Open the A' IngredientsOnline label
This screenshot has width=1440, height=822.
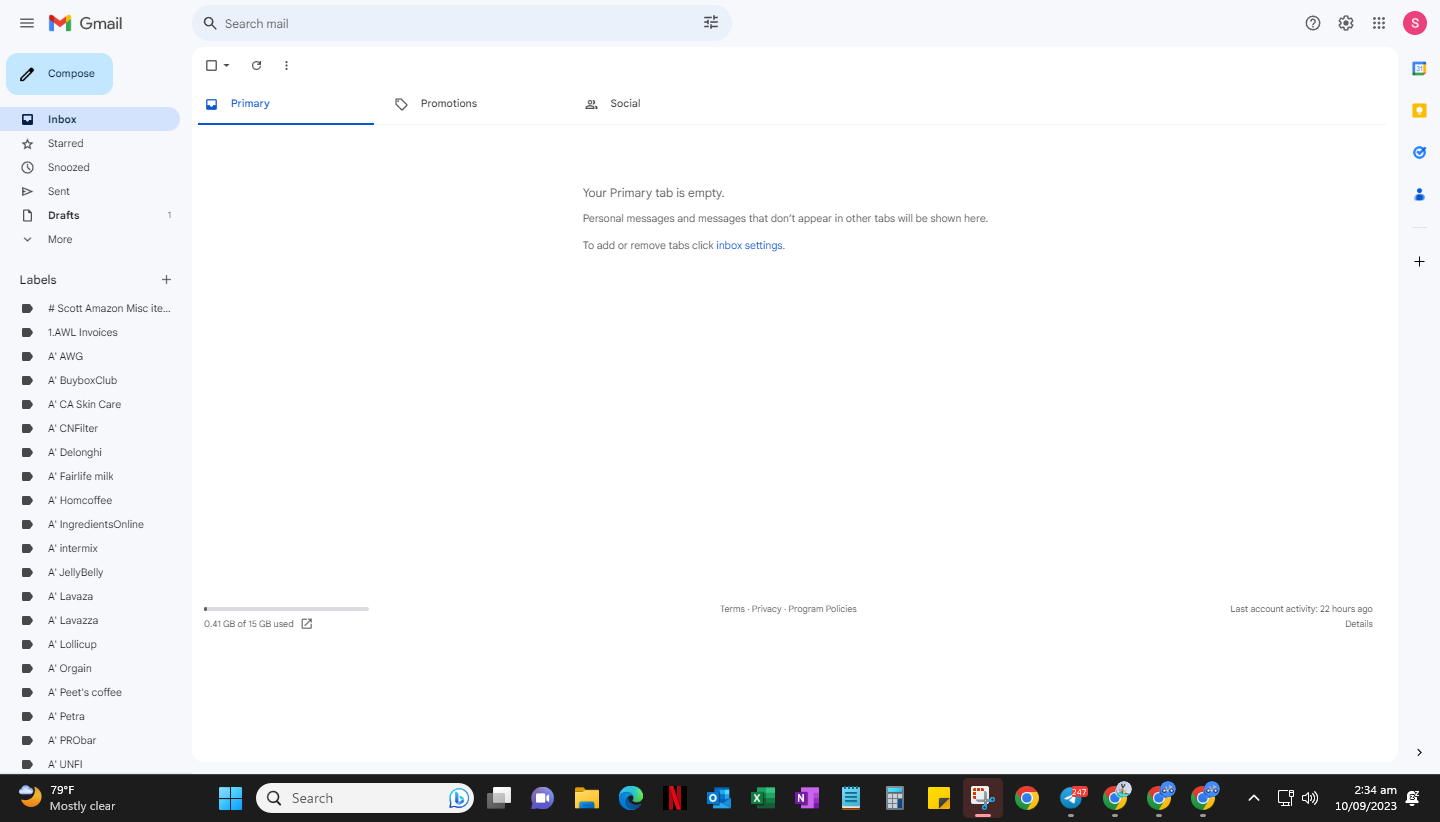coord(90,524)
